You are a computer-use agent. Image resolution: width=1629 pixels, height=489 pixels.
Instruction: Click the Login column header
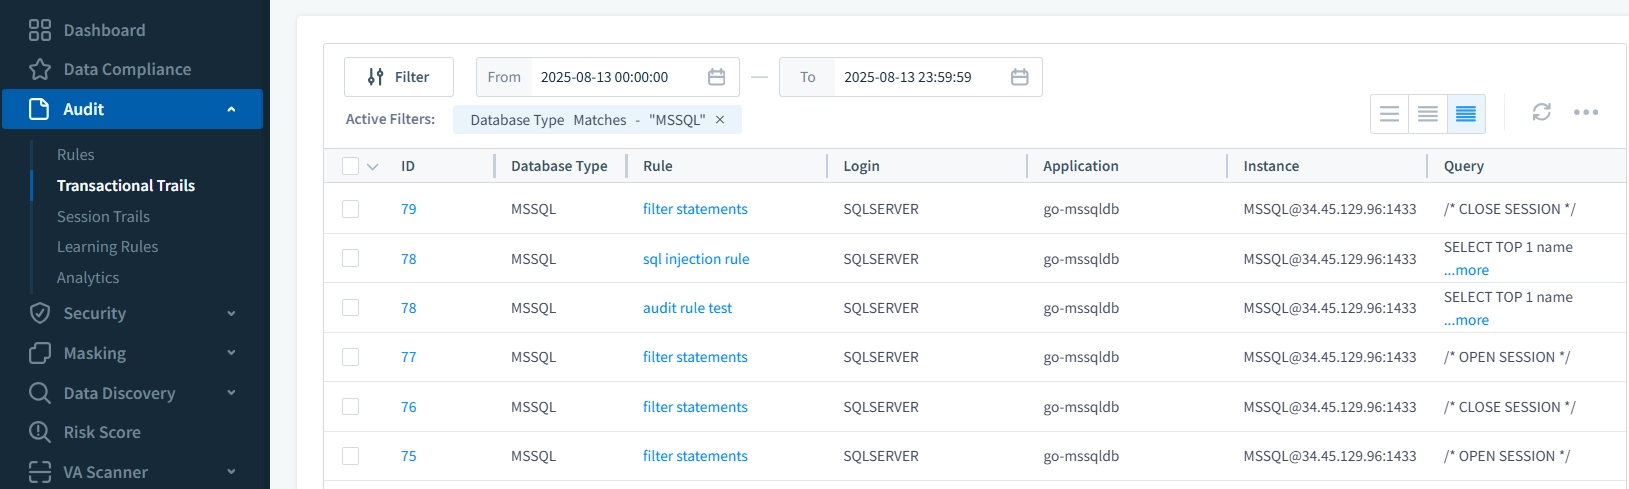(x=861, y=166)
